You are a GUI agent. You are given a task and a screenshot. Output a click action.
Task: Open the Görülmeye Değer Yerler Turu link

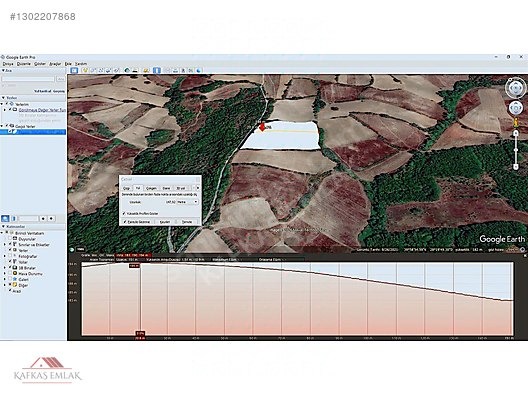(x=42, y=110)
